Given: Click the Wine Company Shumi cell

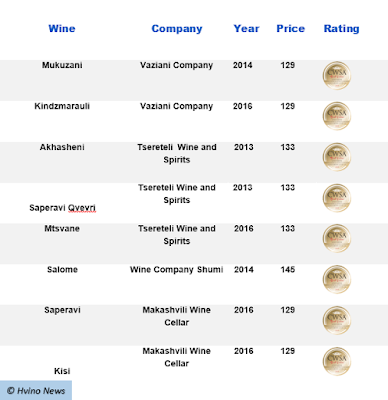Looking at the screenshot, I should [x=176, y=270].
